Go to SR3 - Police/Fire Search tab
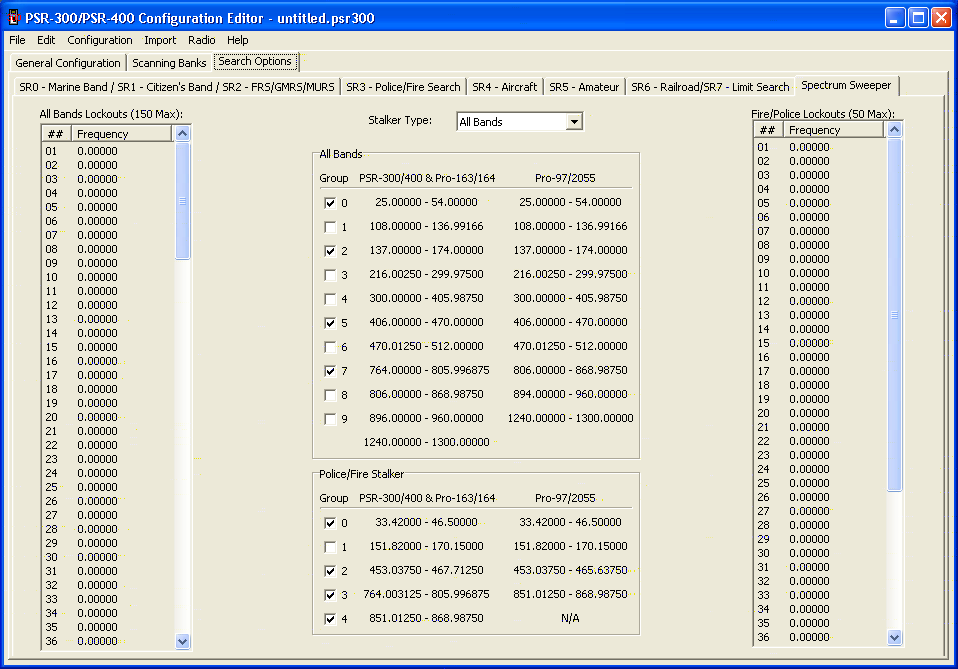Viewport: 958px width, 669px height. pyautogui.click(x=403, y=87)
